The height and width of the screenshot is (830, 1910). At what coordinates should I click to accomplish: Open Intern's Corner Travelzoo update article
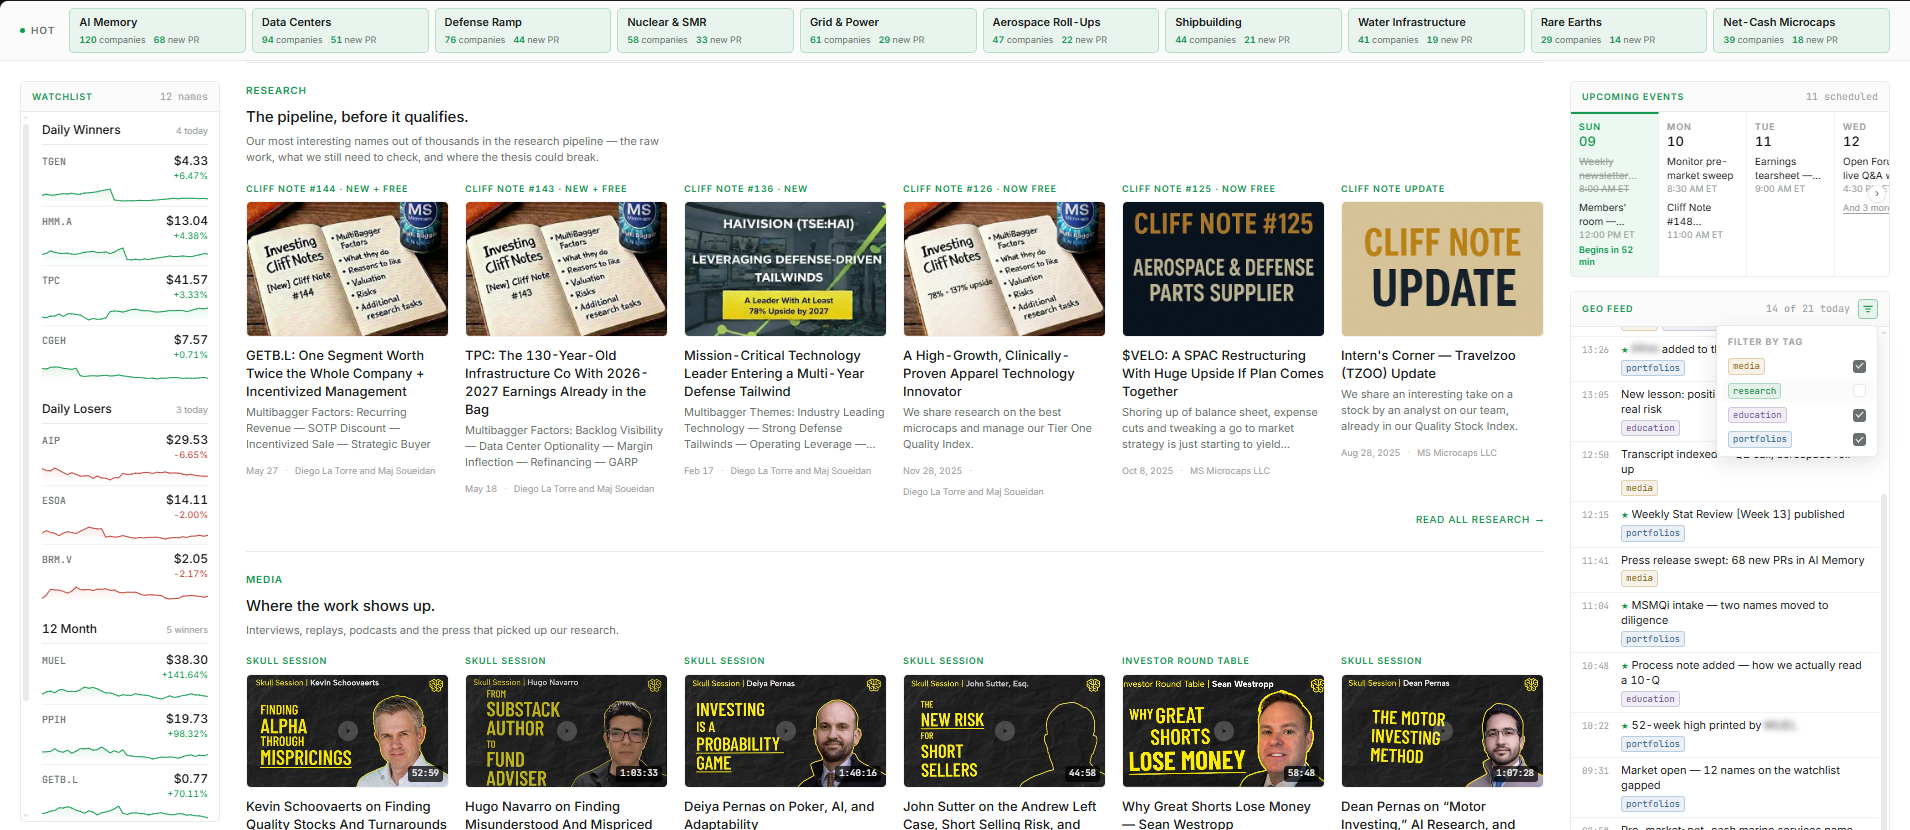[x=1428, y=365]
